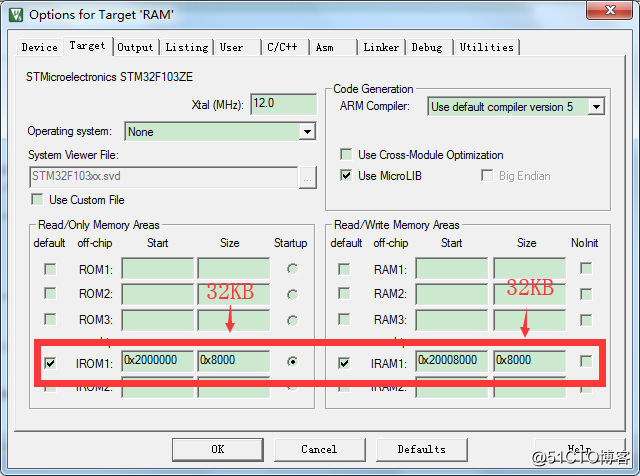The height and width of the screenshot is (476, 640).
Task: Click the ROM1 Start address field
Action: (x=158, y=268)
